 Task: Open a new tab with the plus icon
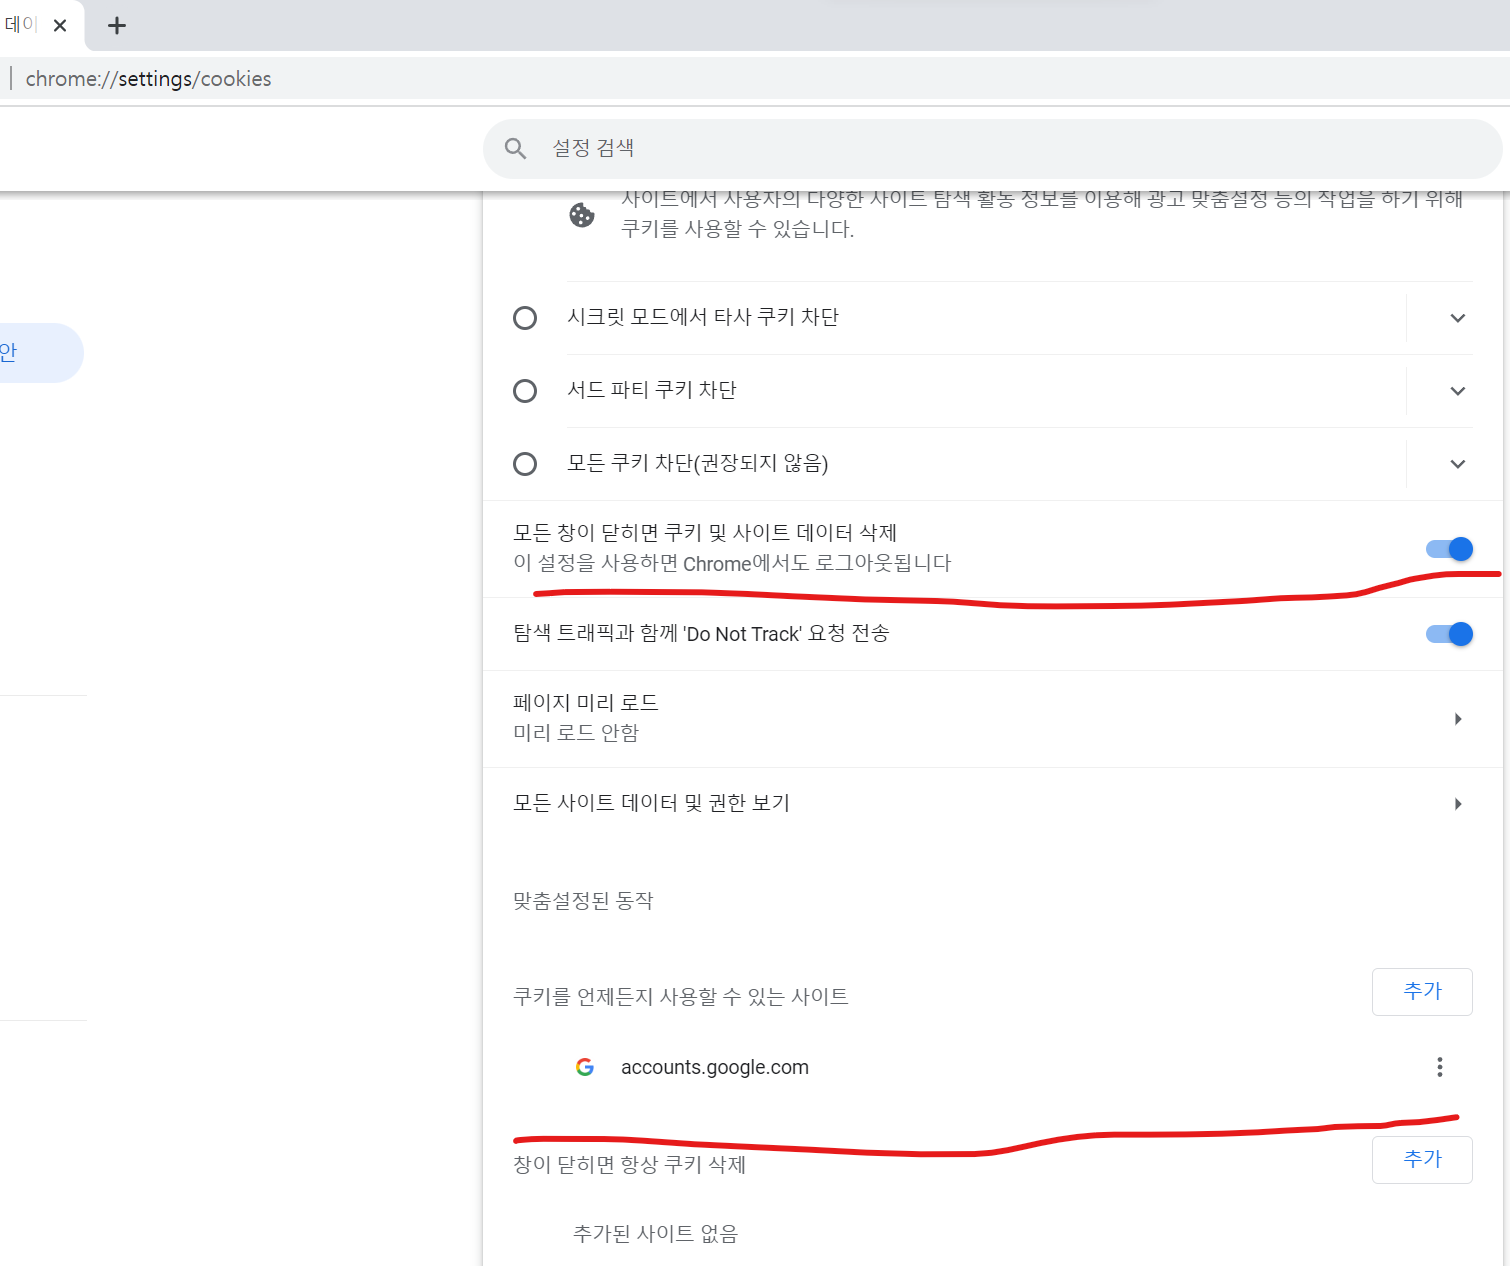[x=117, y=25]
